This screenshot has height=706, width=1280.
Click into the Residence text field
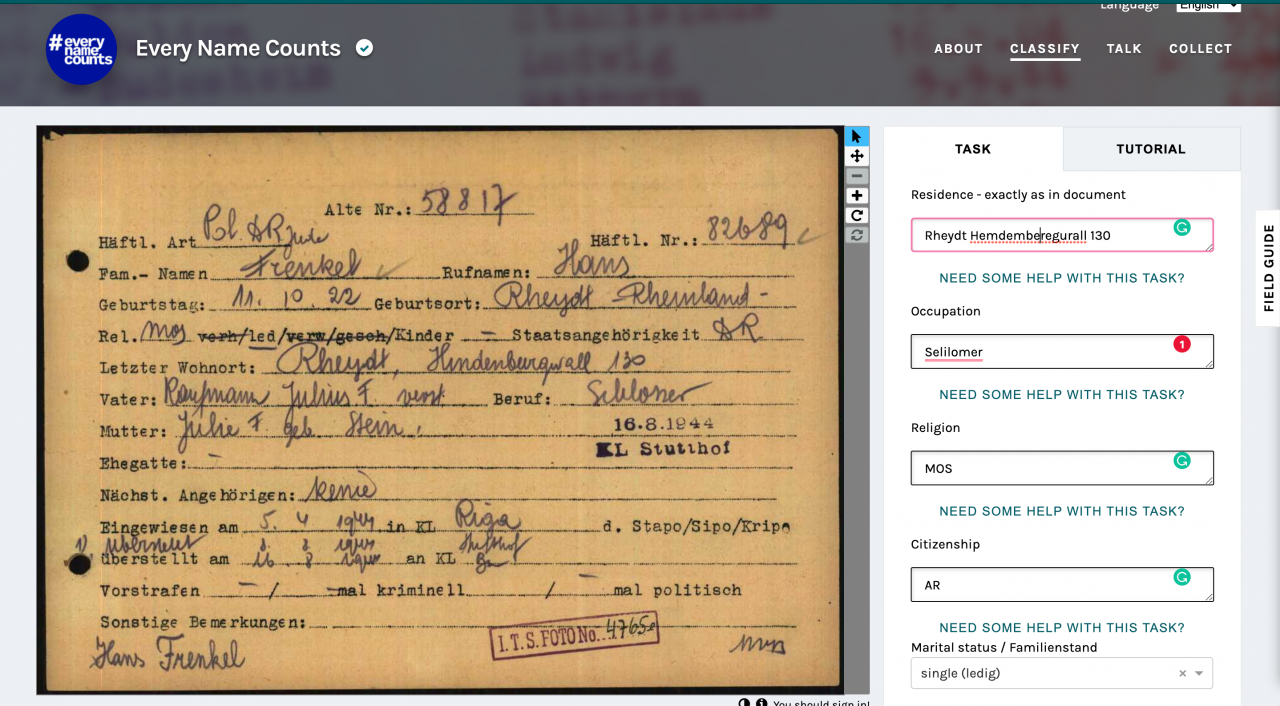(x=1062, y=235)
